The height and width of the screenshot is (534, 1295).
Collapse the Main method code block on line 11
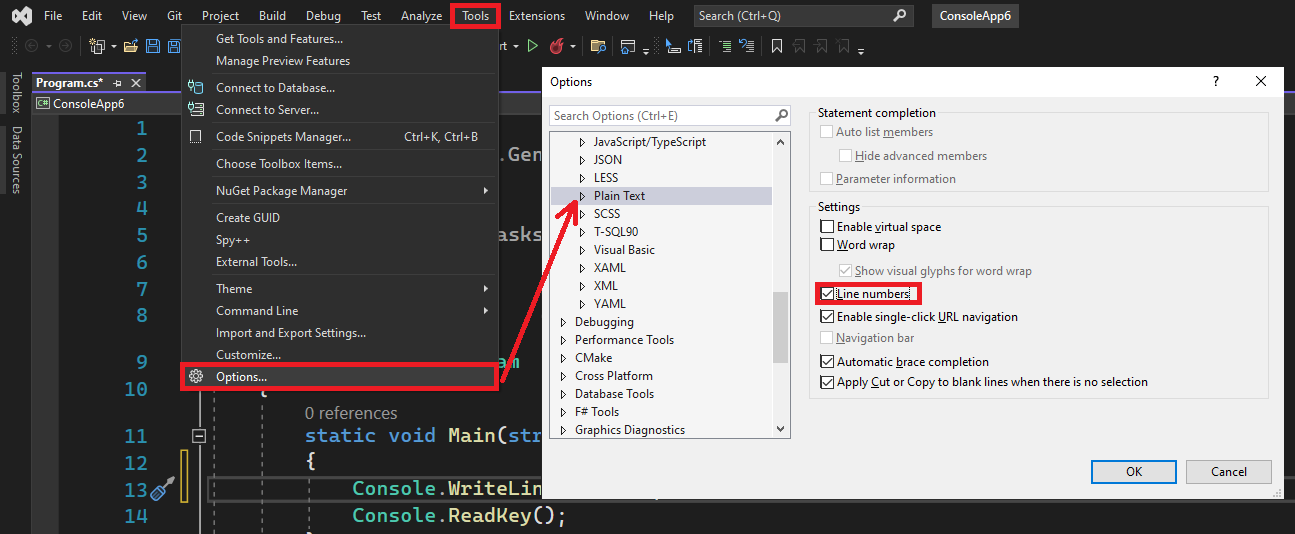pos(199,436)
